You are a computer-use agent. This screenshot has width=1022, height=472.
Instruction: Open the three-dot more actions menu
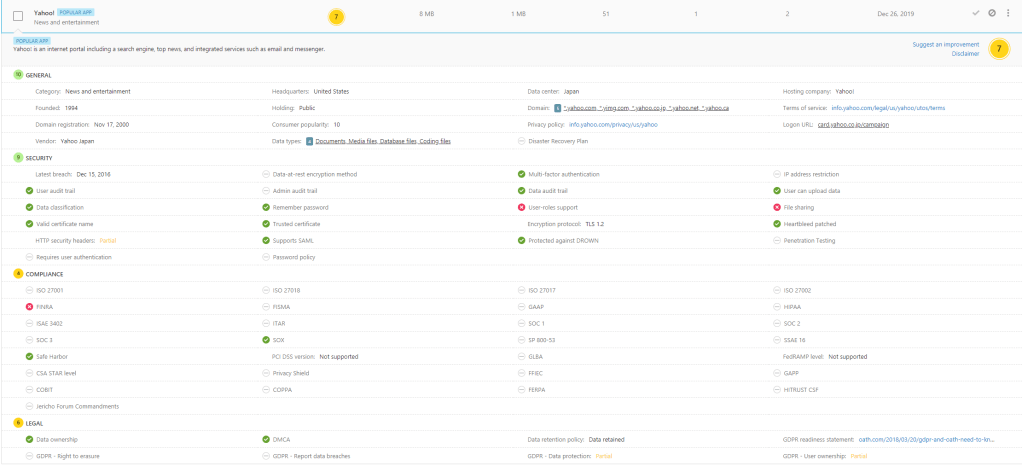(x=1007, y=14)
